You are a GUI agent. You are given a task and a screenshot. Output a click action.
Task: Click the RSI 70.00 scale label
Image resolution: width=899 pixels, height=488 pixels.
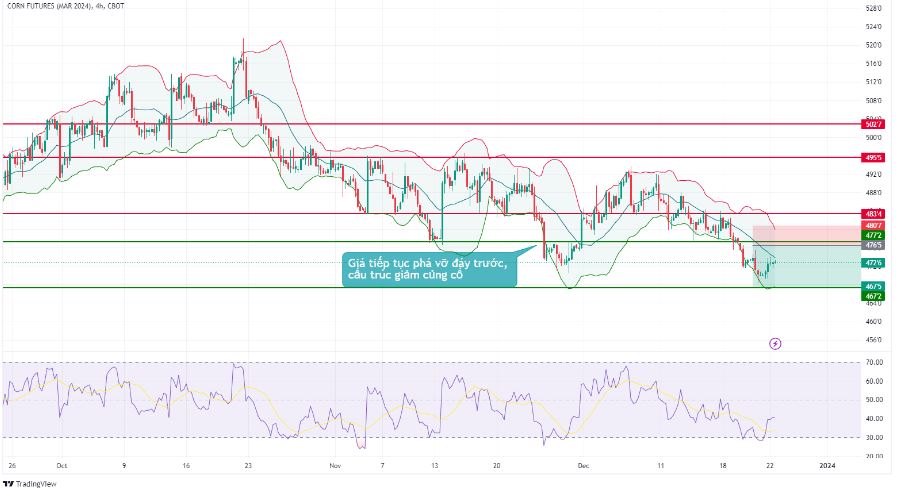pos(876,362)
